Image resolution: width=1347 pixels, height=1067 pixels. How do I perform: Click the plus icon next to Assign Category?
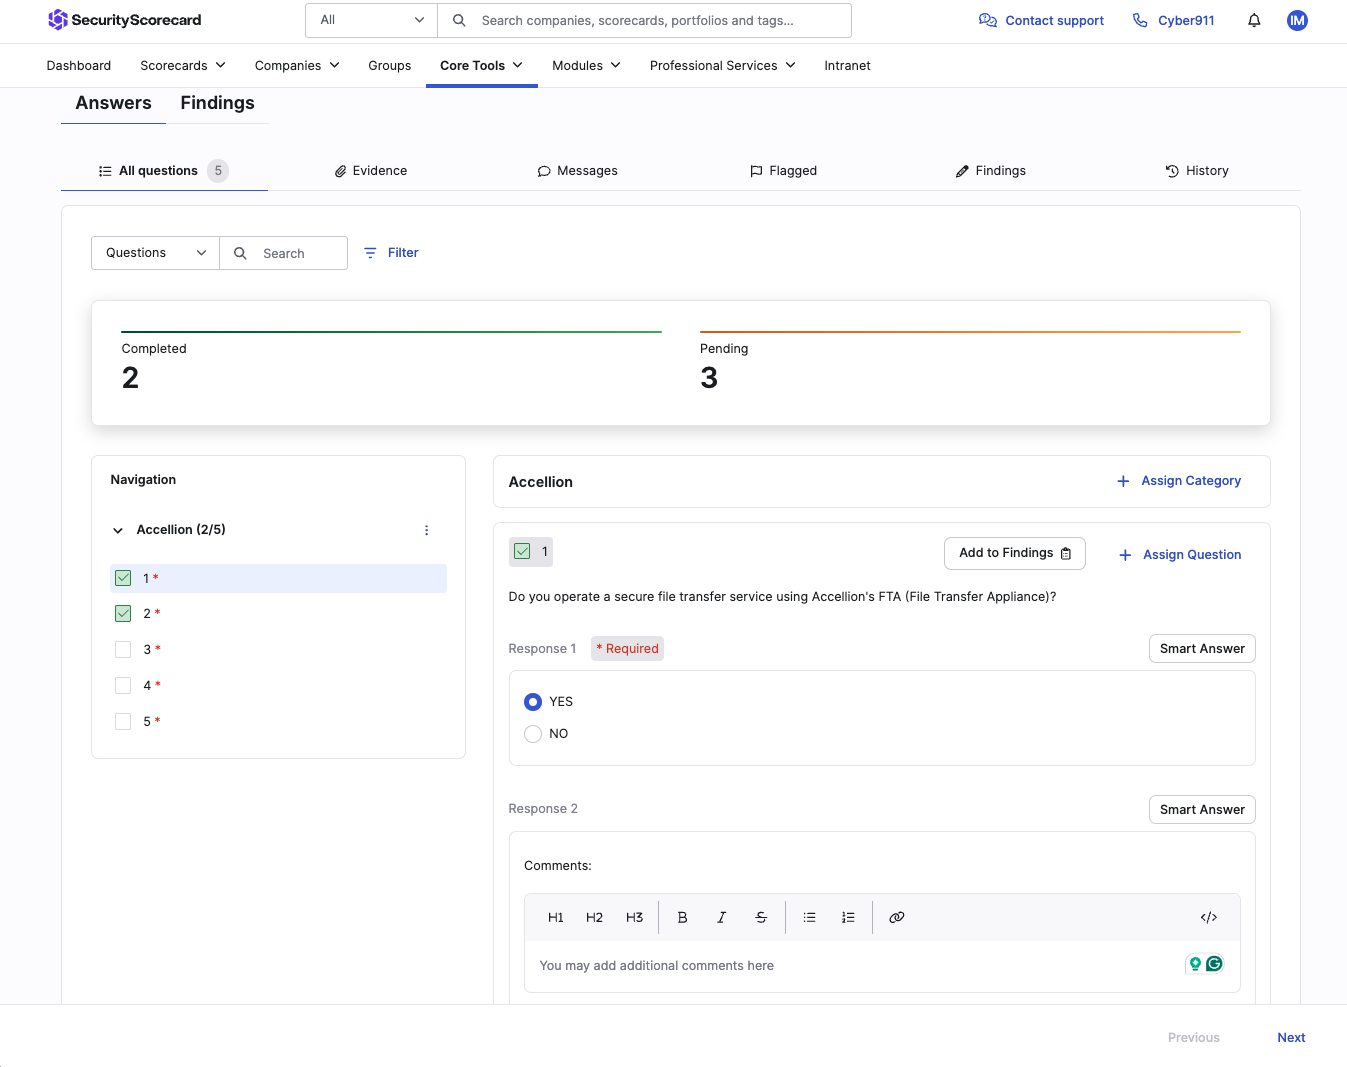1123,481
